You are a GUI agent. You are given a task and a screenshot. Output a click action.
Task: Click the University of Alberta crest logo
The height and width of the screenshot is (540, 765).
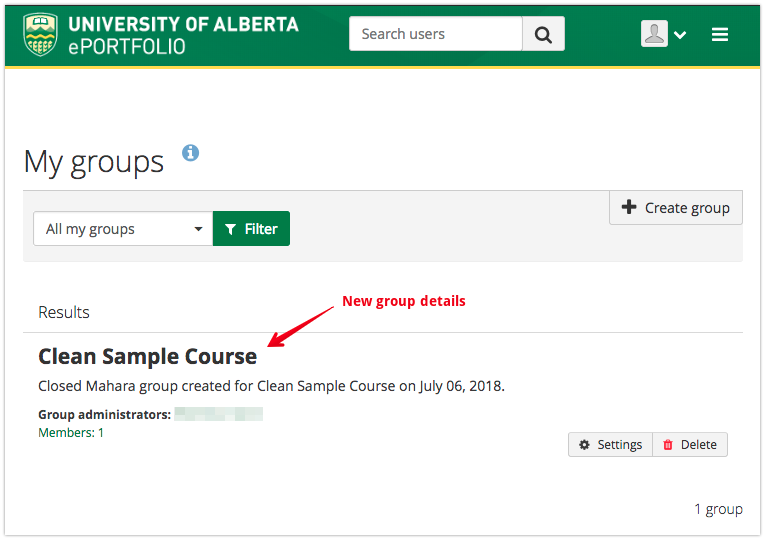[40, 34]
